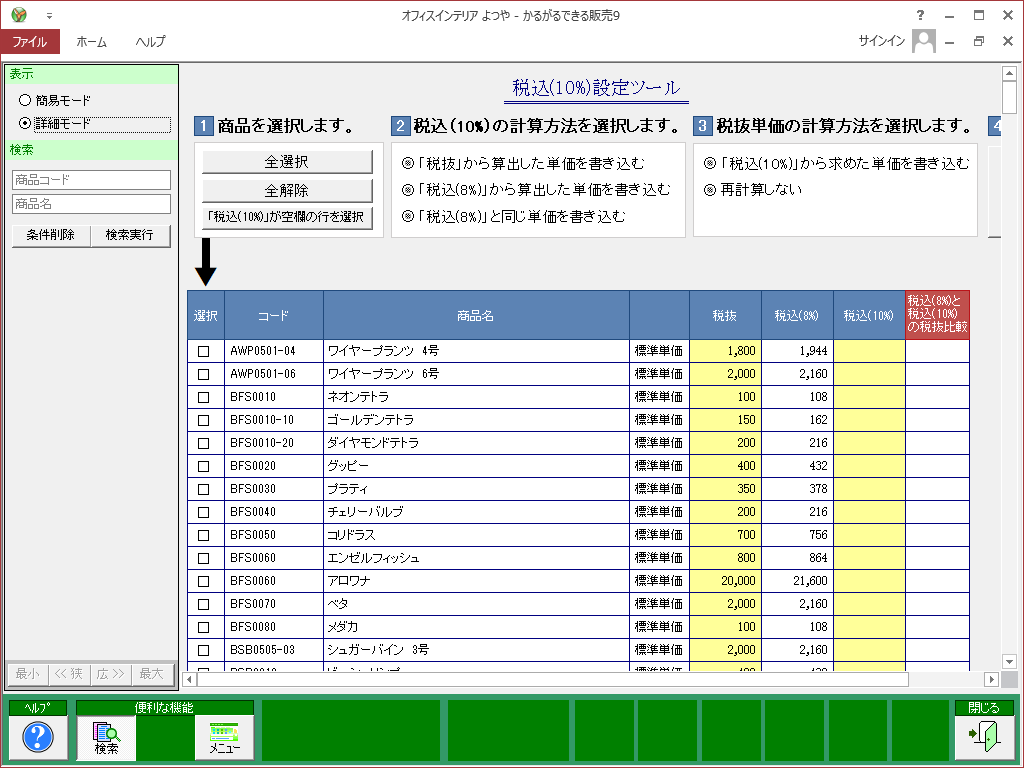Image resolution: width=1024 pixels, height=768 pixels.
Task: Click the 検索 magnifier icon in green bar
Action: (106, 737)
